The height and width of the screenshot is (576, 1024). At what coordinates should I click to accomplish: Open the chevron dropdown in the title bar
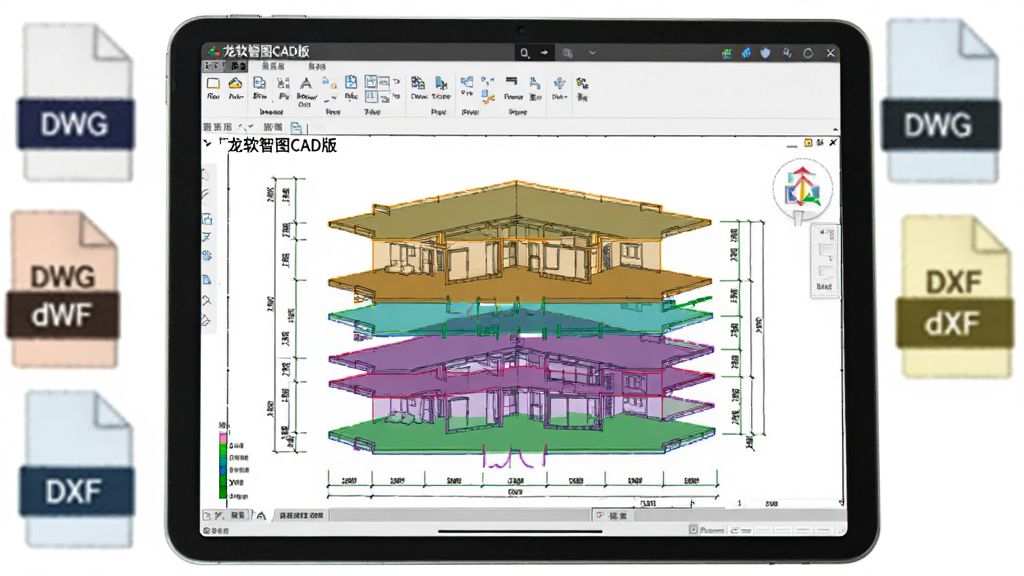click(592, 53)
